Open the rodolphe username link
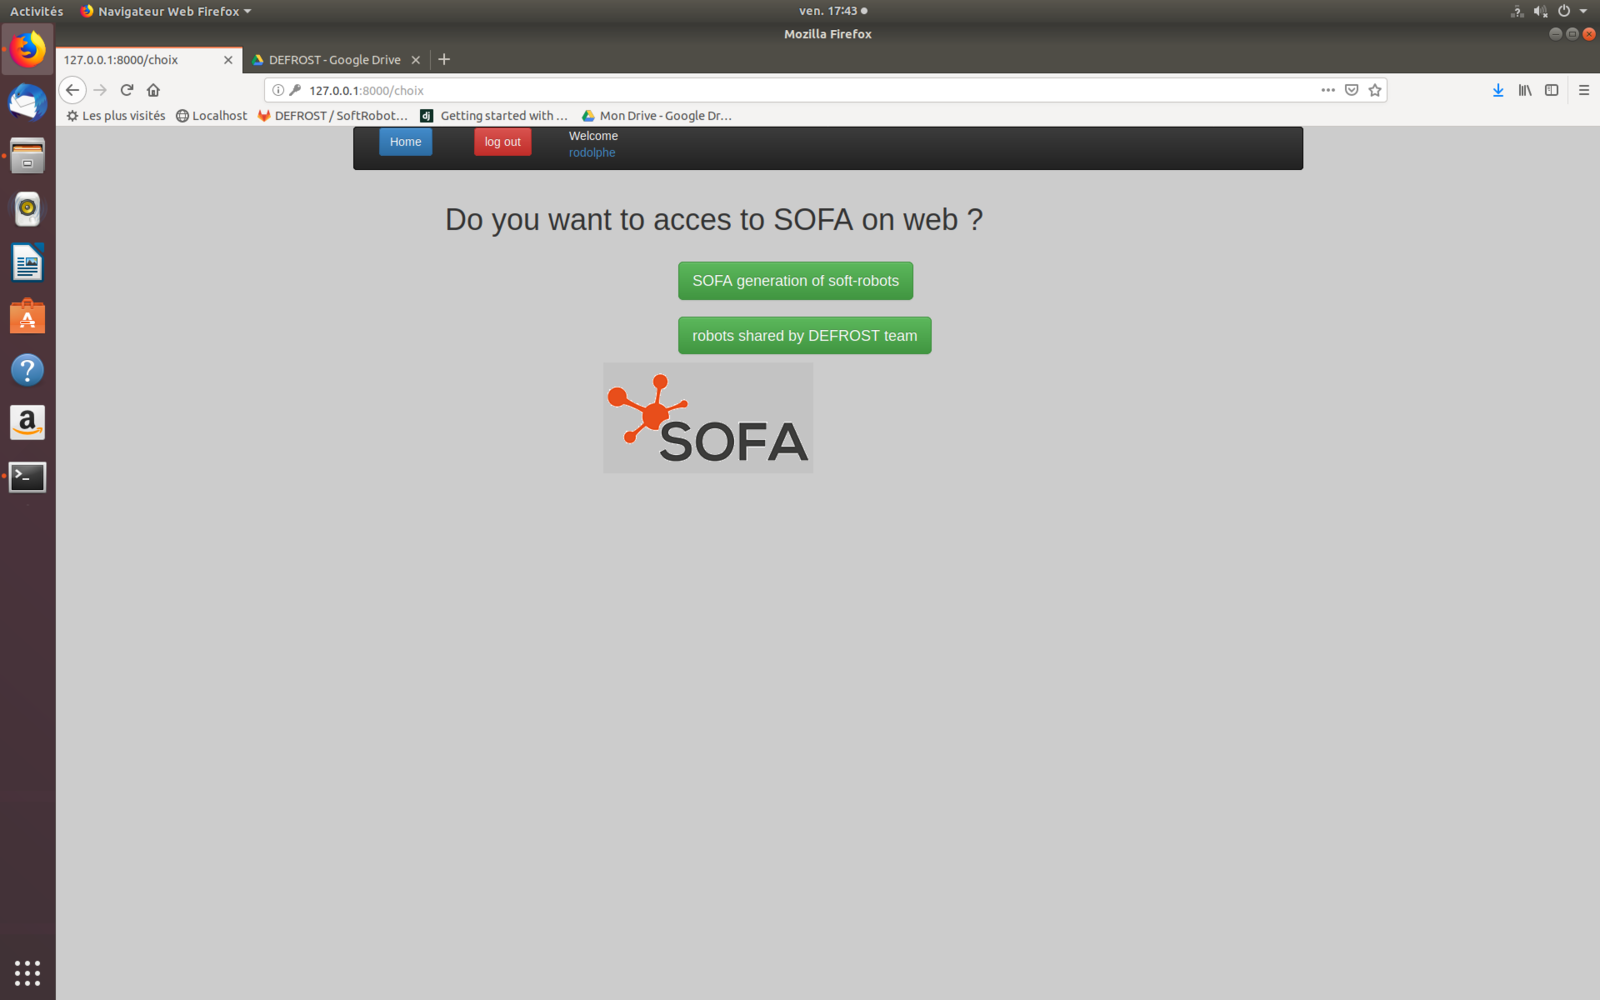This screenshot has width=1600, height=1000. tap(592, 153)
